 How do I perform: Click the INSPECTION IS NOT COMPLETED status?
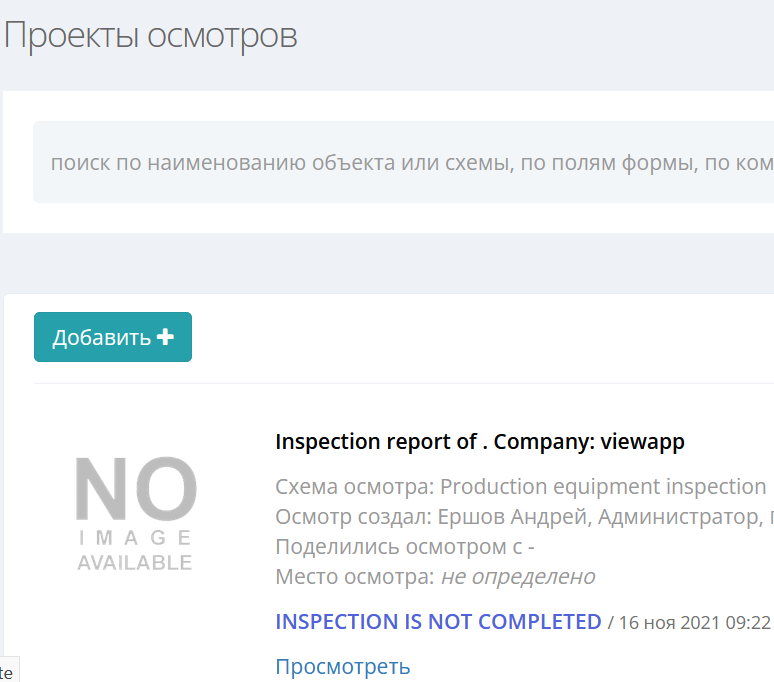click(x=438, y=621)
